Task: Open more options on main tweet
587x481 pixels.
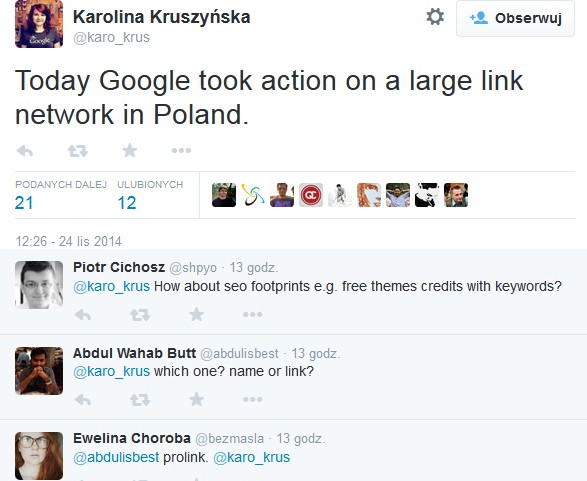Action: tap(181, 150)
